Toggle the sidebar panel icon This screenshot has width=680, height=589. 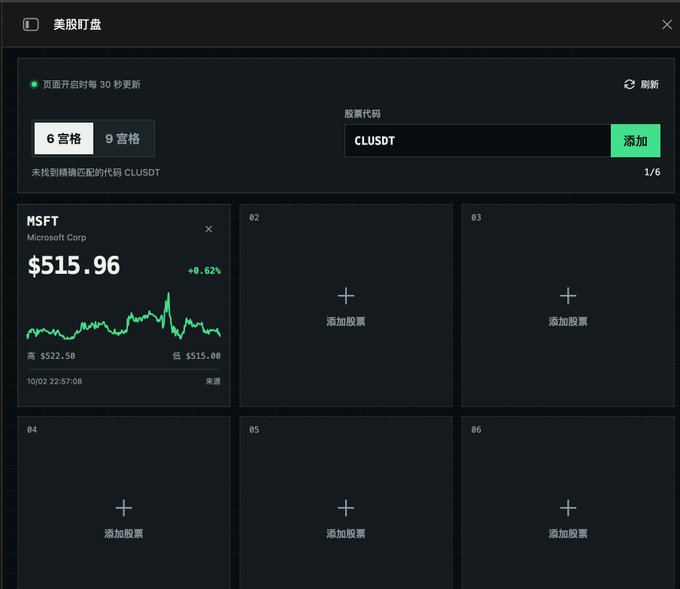point(30,24)
